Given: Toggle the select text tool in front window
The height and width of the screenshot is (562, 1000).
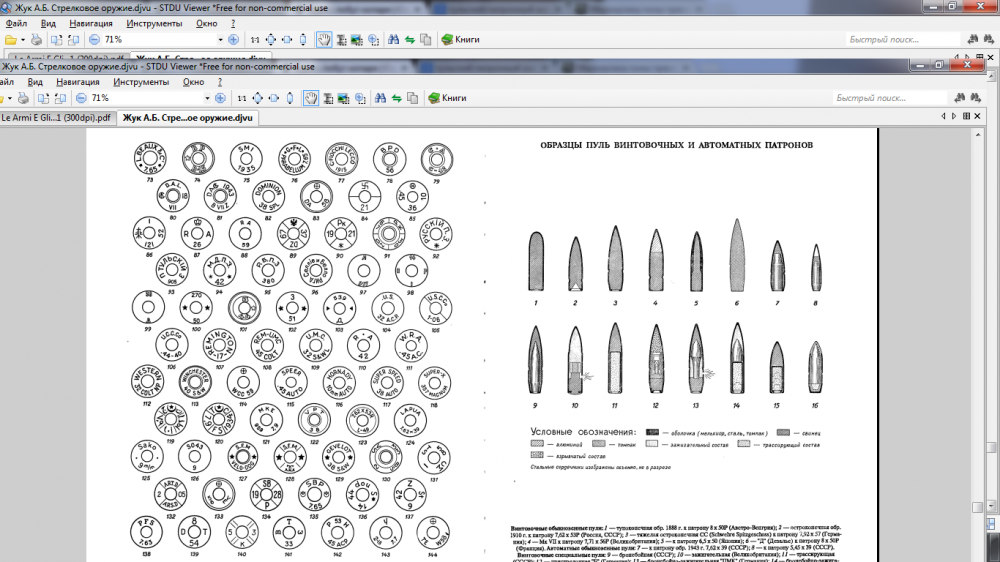Looking at the screenshot, I should pos(328,99).
